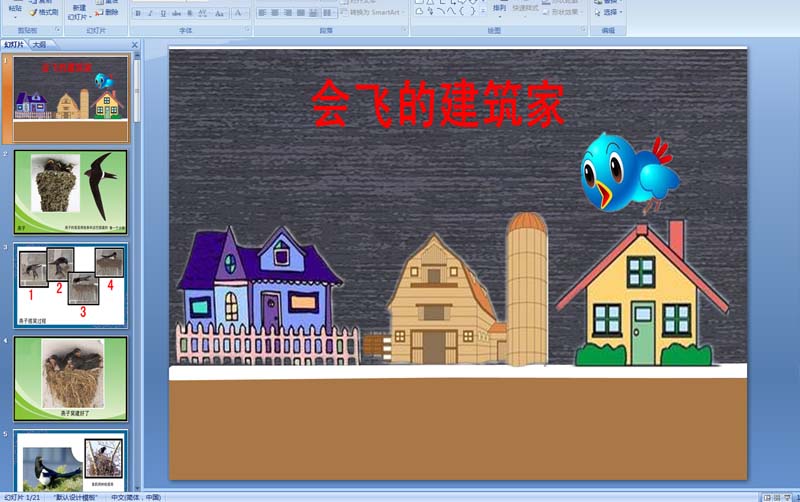Screen dimensions: 800x502
Task: Toggle Italic formatting in the font group
Action: point(150,13)
